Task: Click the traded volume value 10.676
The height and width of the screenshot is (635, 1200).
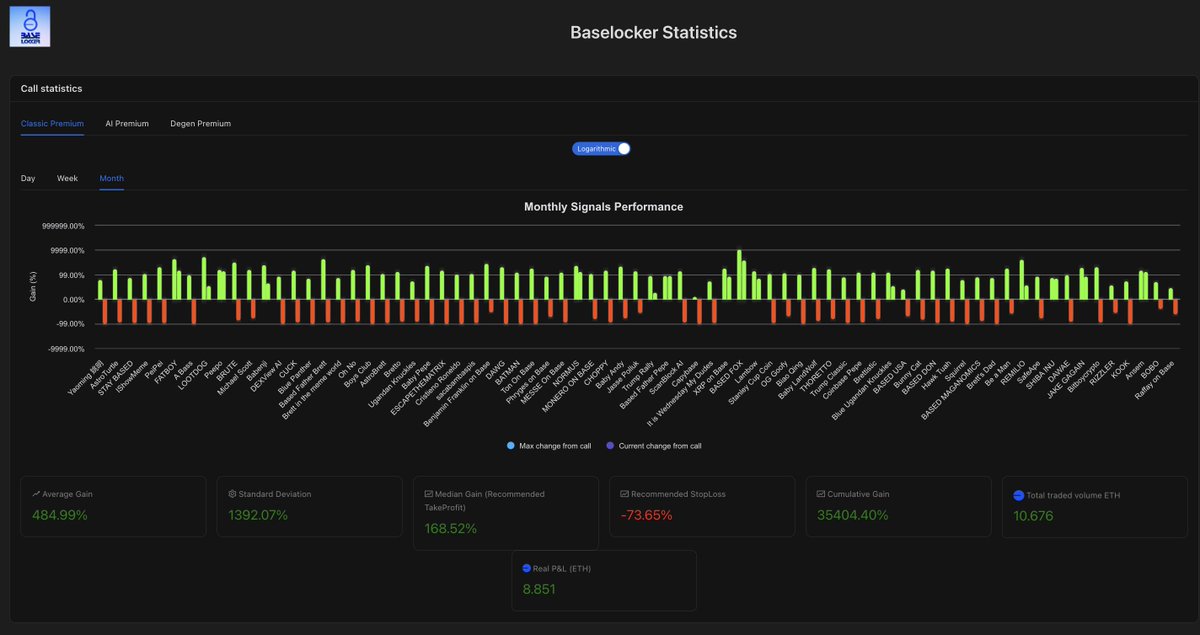Action: [x=1033, y=516]
